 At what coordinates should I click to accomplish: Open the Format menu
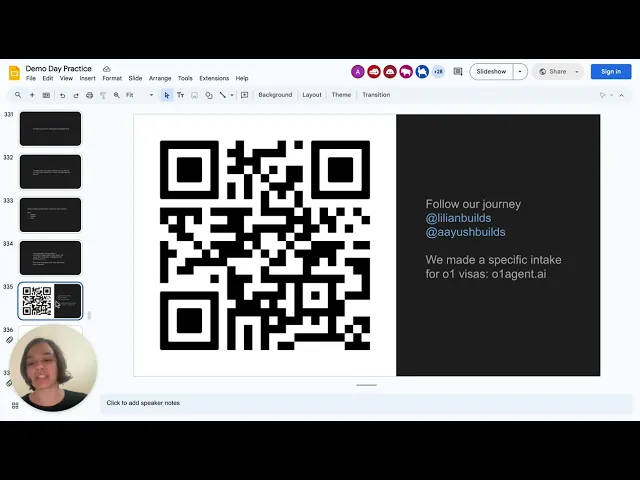coord(112,78)
